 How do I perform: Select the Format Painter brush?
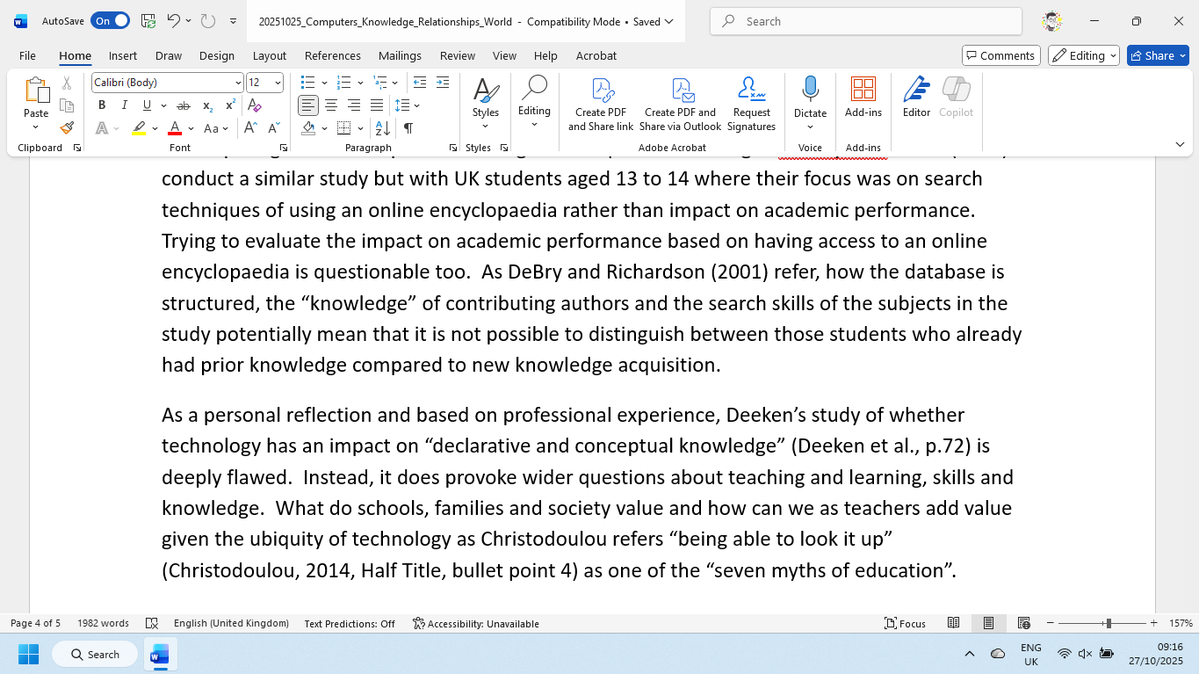(67, 128)
